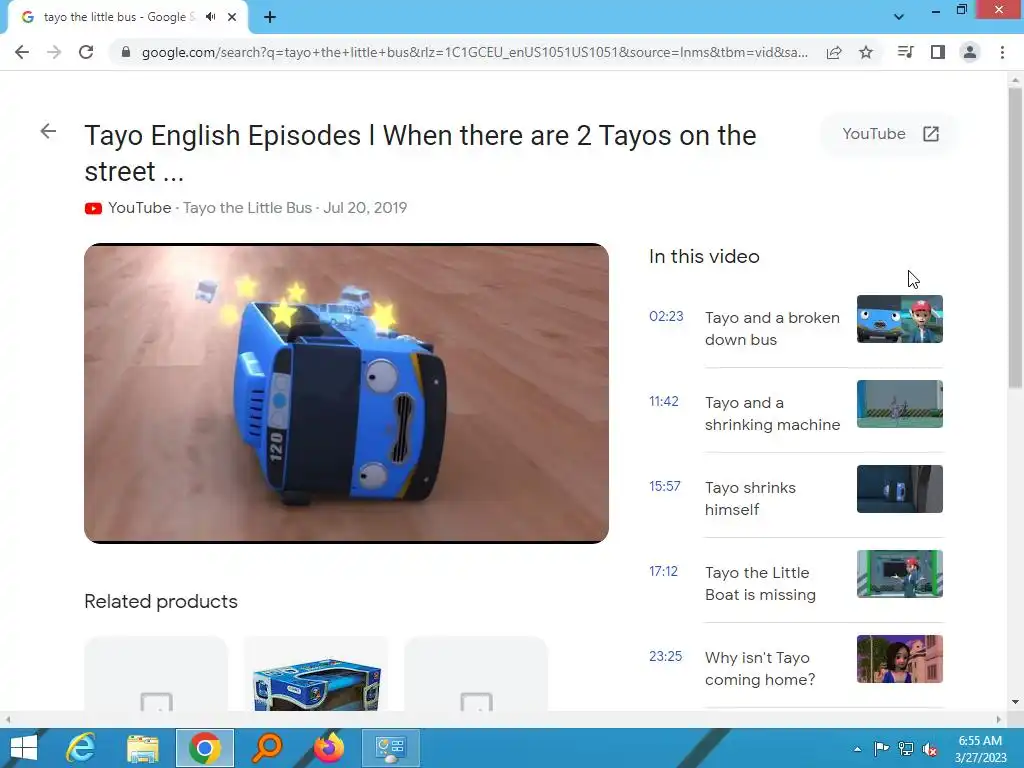Toggle the Chrome side panel
The image size is (1024, 768).
tap(938, 52)
